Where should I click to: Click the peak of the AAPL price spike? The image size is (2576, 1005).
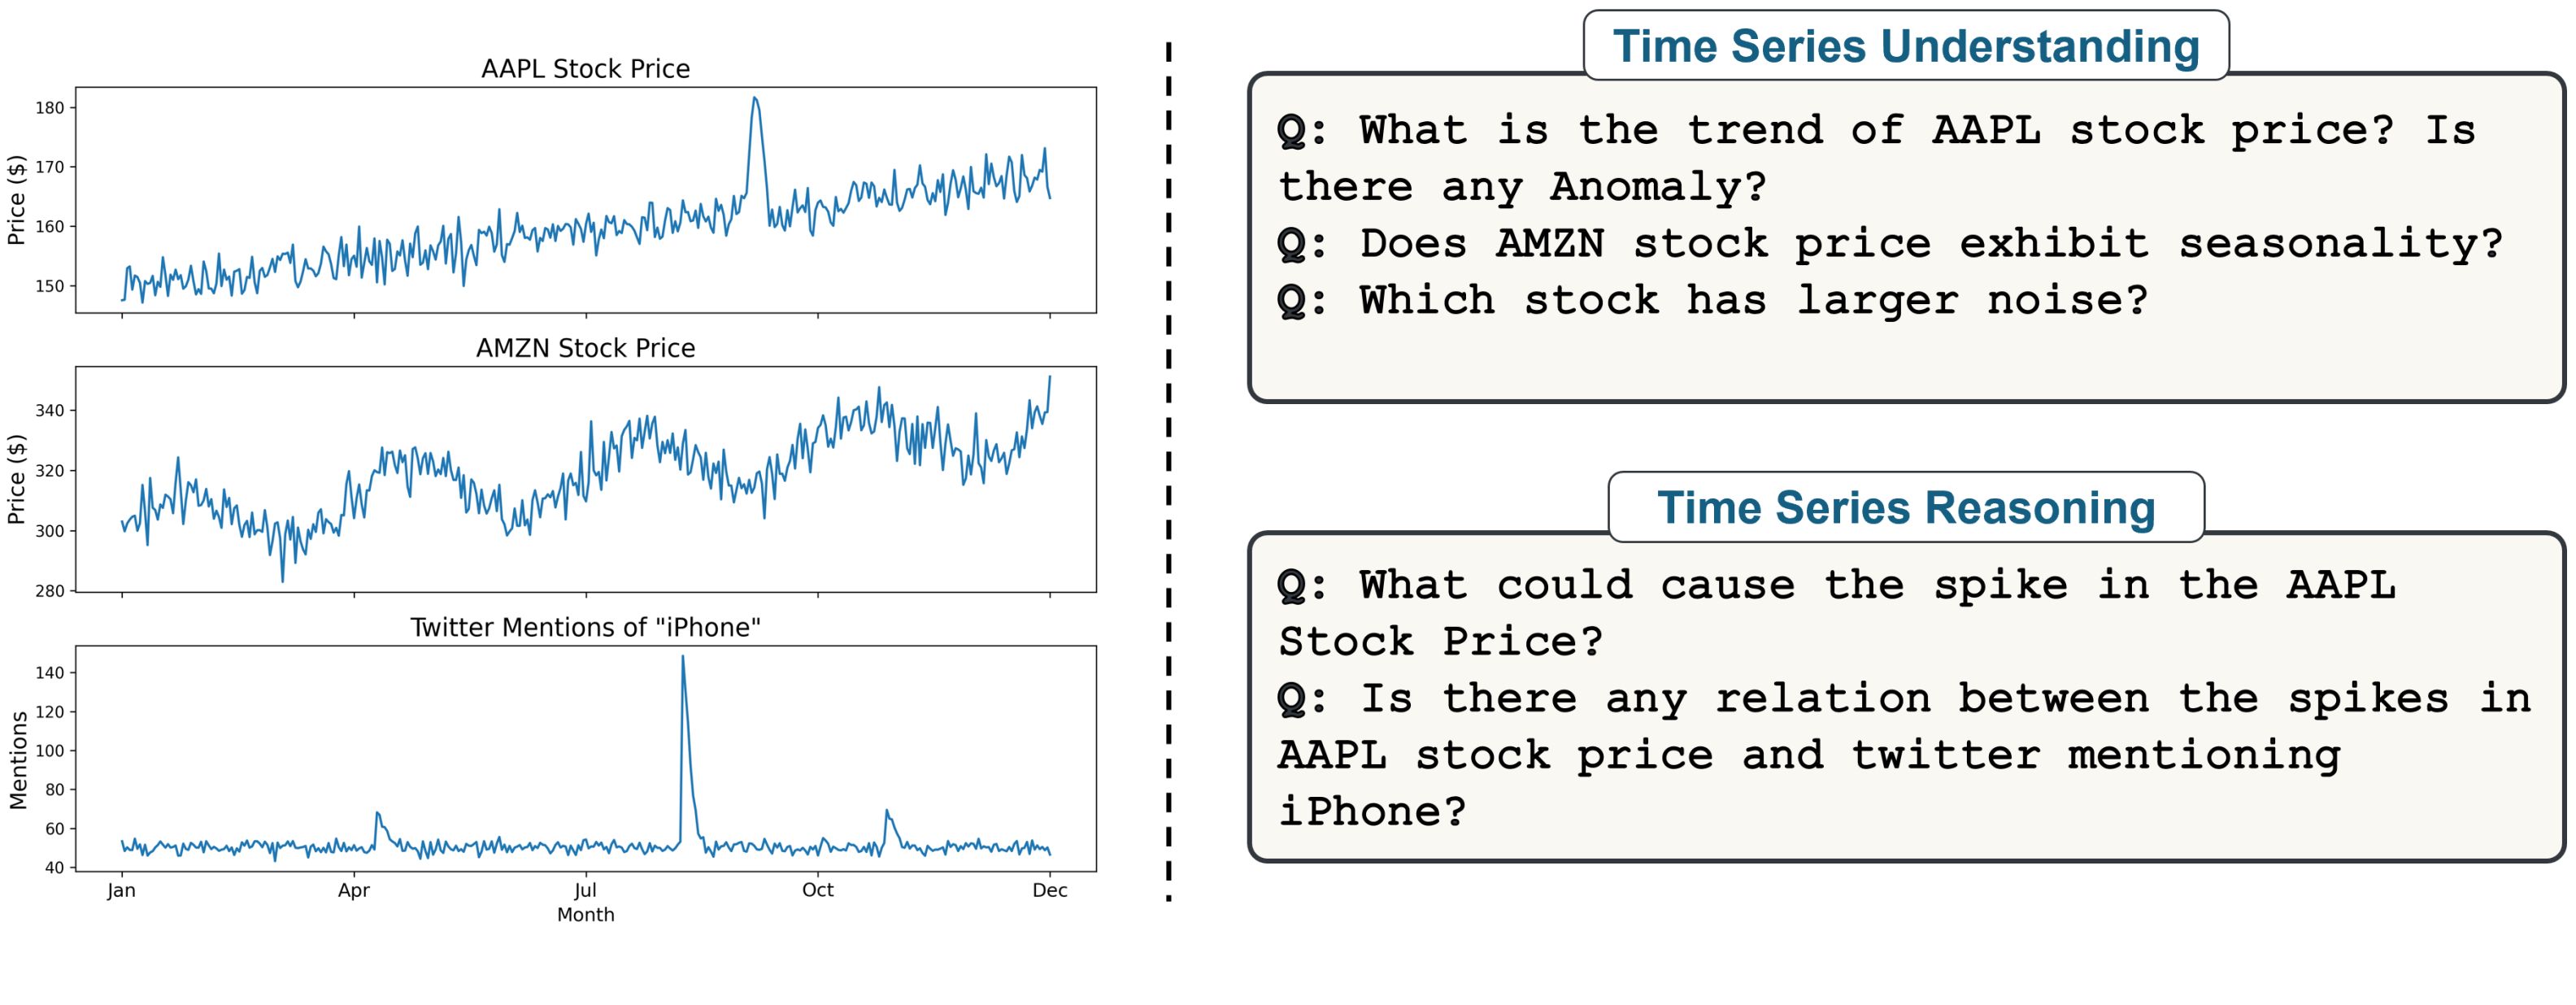755,99
